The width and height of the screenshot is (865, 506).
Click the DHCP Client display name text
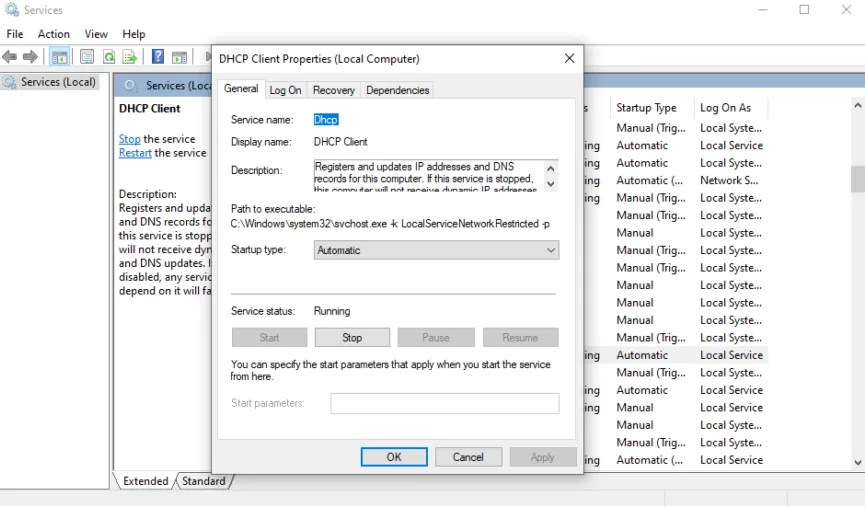(x=340, y=142)
